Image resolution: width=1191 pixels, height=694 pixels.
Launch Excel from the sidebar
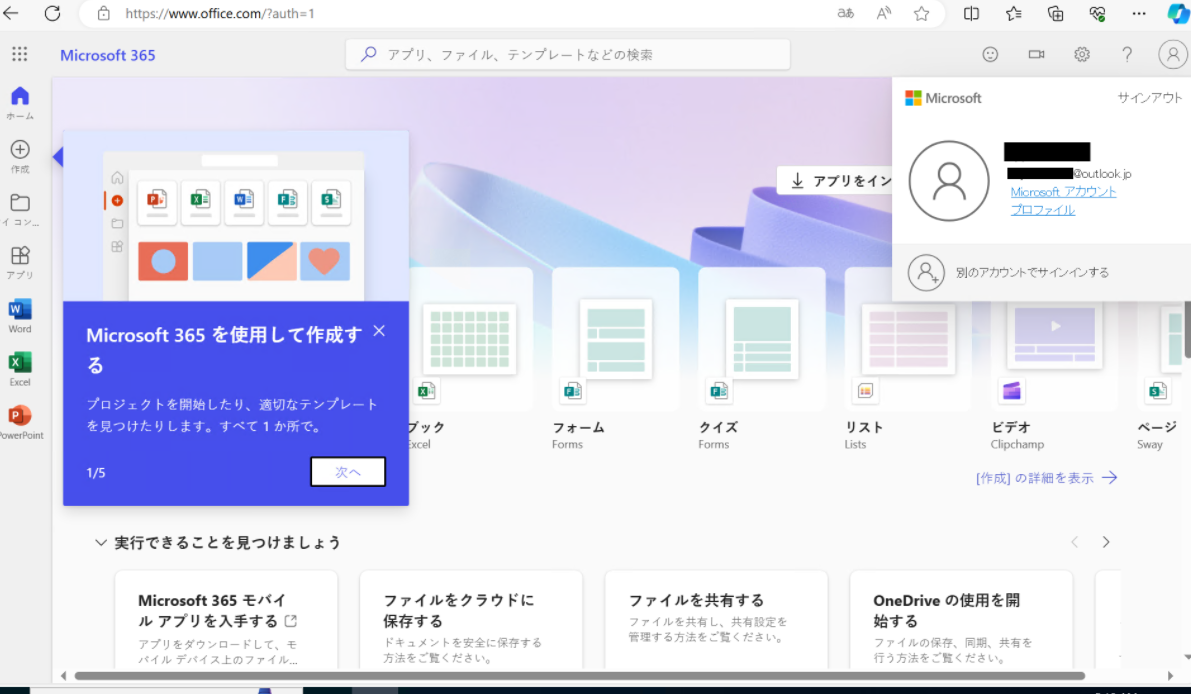point(20,369)
